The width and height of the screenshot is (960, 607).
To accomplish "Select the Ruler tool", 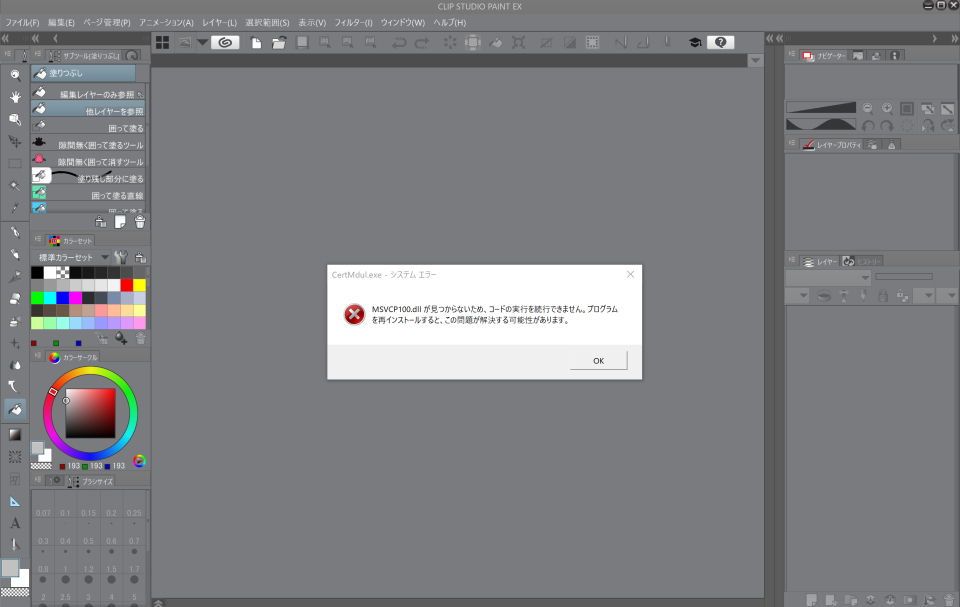I will click(x=15, y=500).
